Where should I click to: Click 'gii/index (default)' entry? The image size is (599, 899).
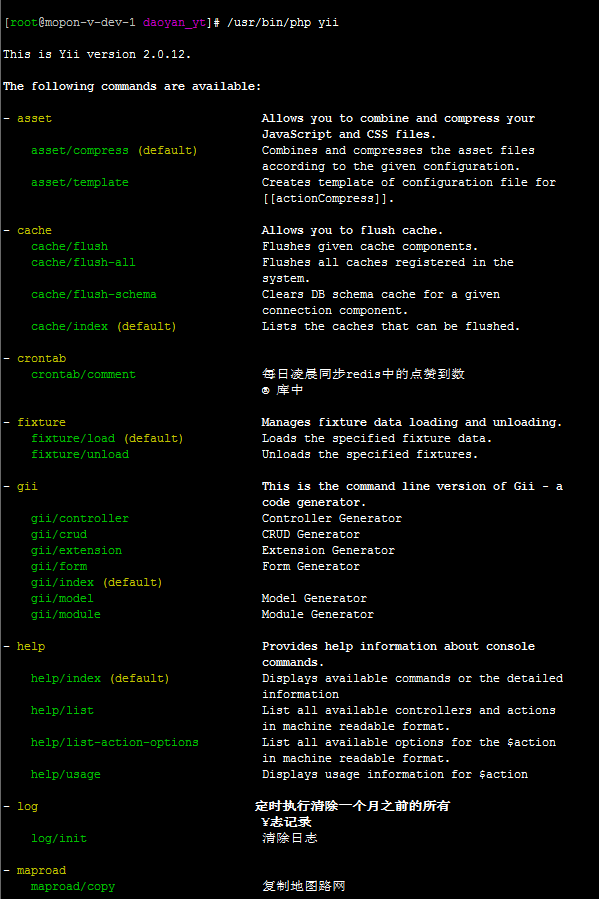click(x=97, y=583)
